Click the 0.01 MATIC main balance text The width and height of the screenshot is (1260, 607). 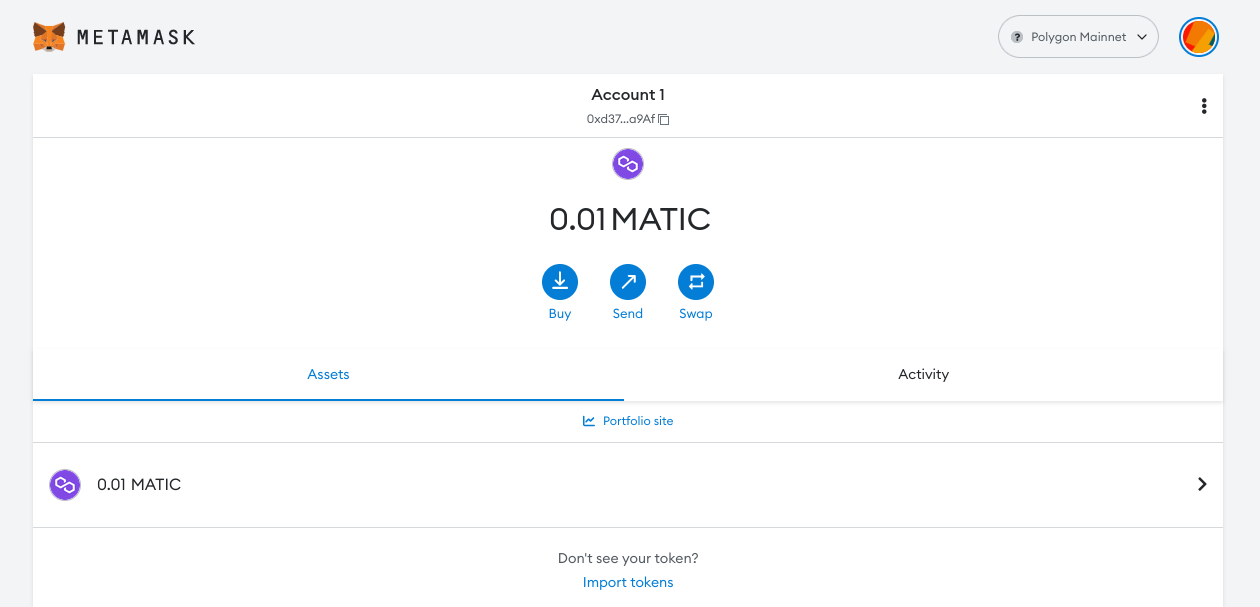pyautogui.click(x=629, y=219)
